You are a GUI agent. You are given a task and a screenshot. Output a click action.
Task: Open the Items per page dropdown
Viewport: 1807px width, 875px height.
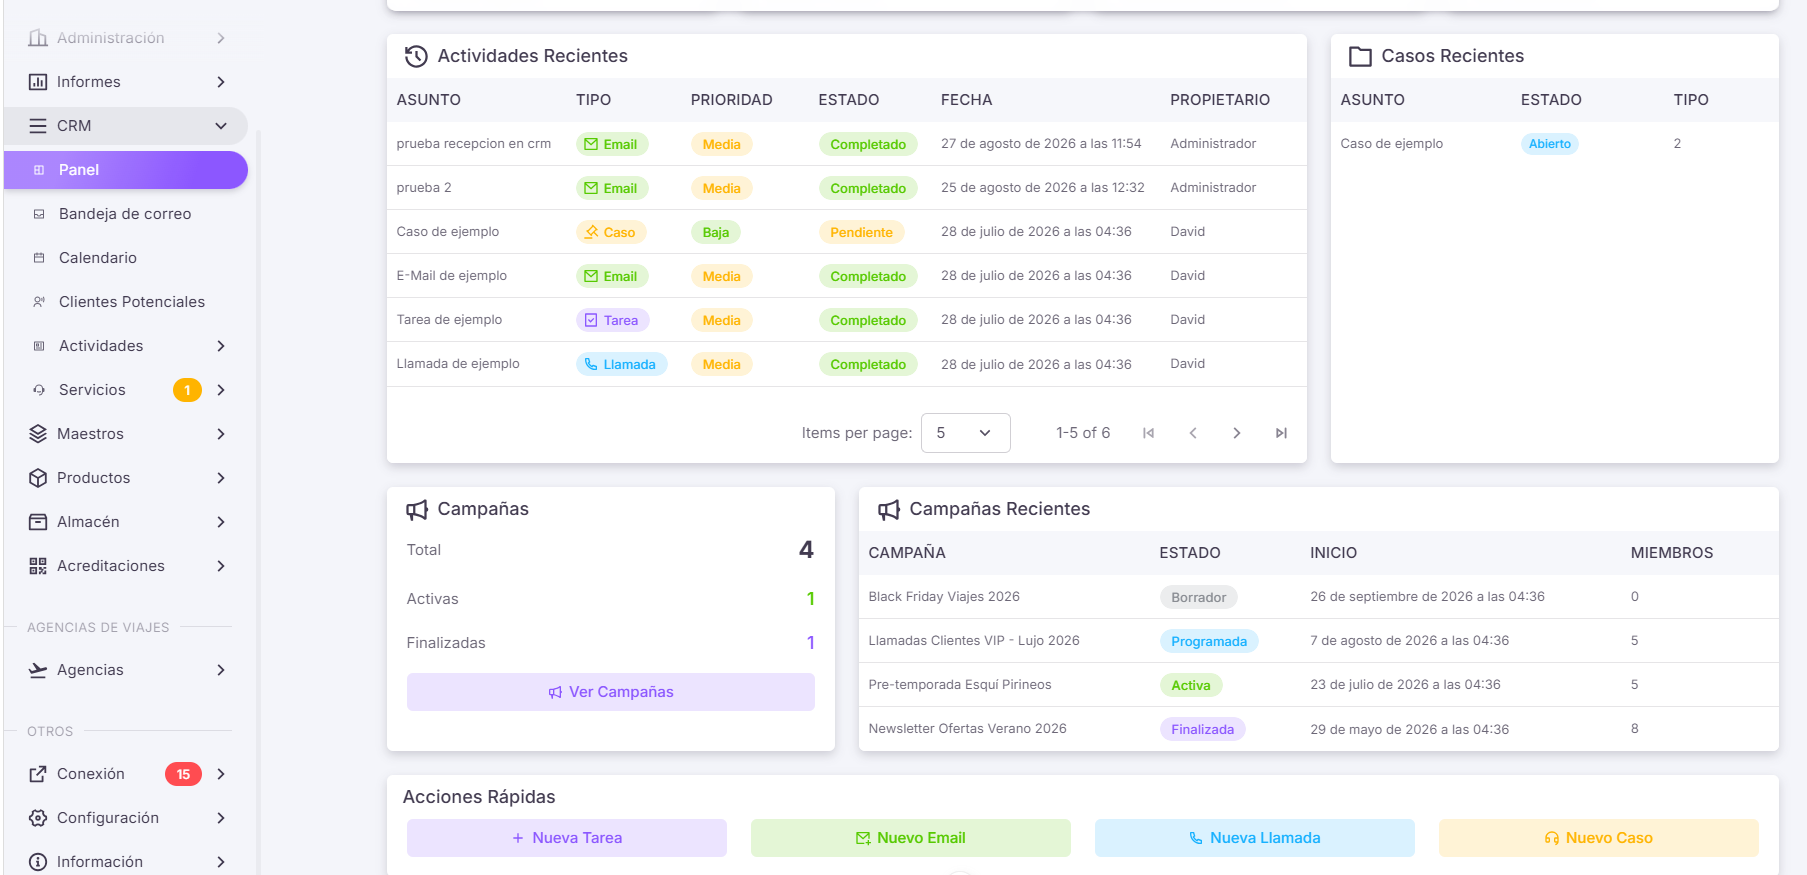965,433
